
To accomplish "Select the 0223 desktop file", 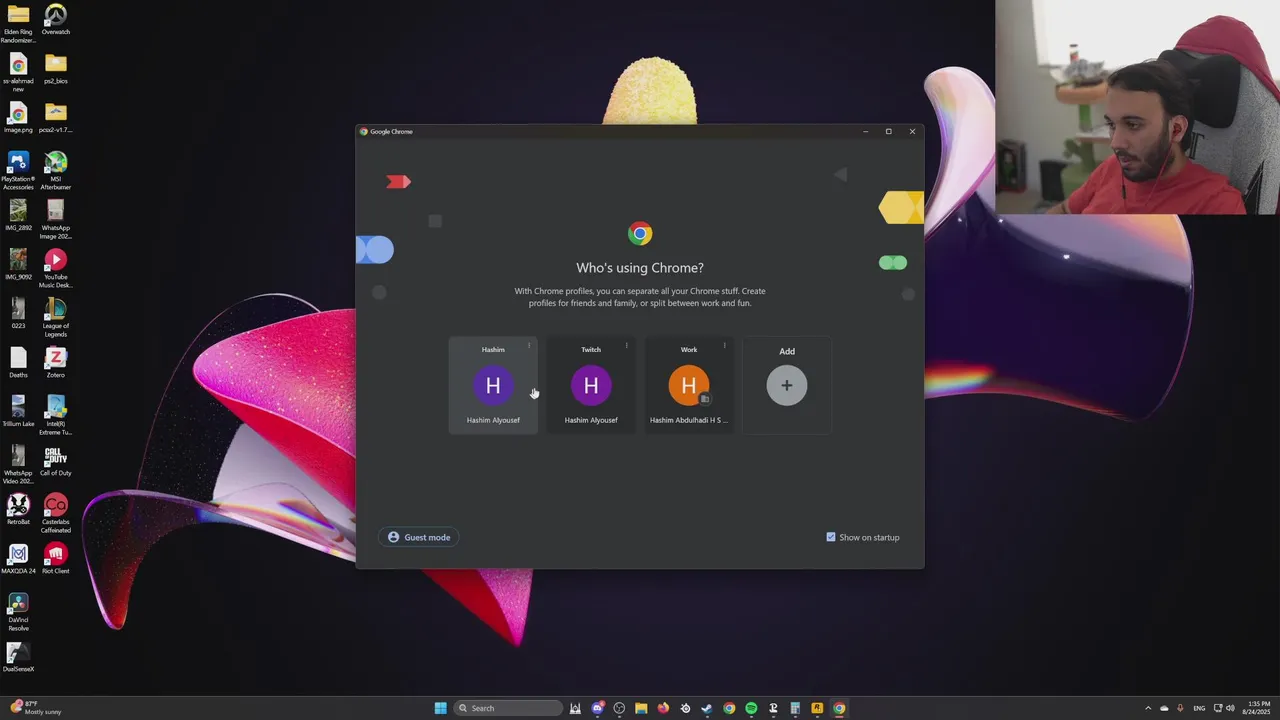I will (18, 314).
